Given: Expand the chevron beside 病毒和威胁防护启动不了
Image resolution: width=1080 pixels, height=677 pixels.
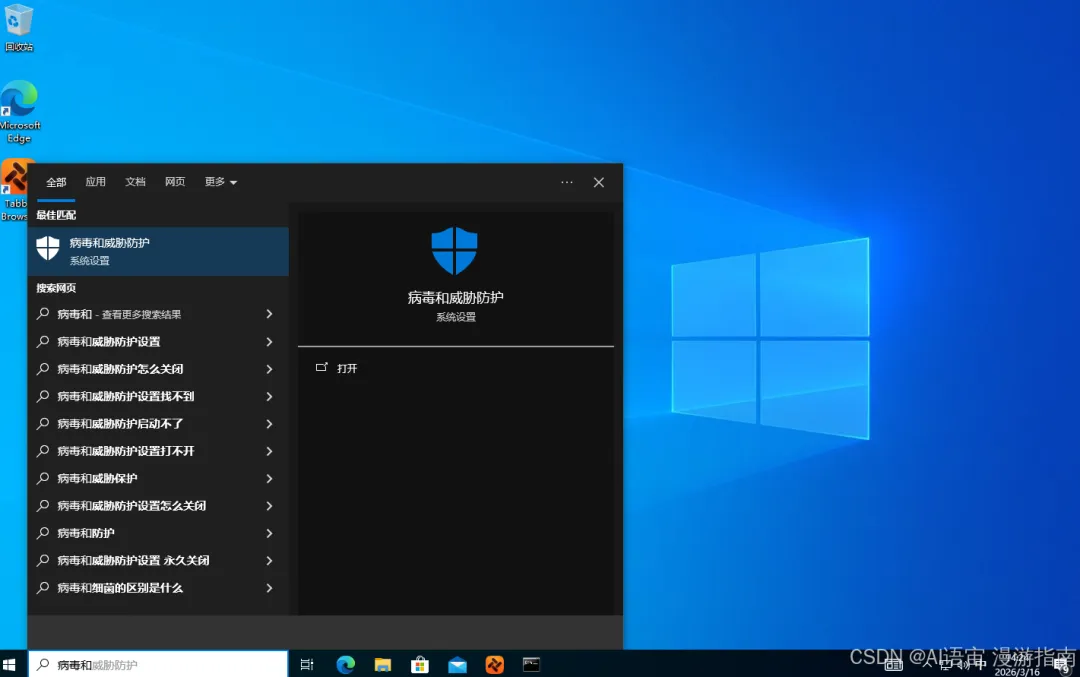Looking at the screenshot, I should tap(269, 424).
